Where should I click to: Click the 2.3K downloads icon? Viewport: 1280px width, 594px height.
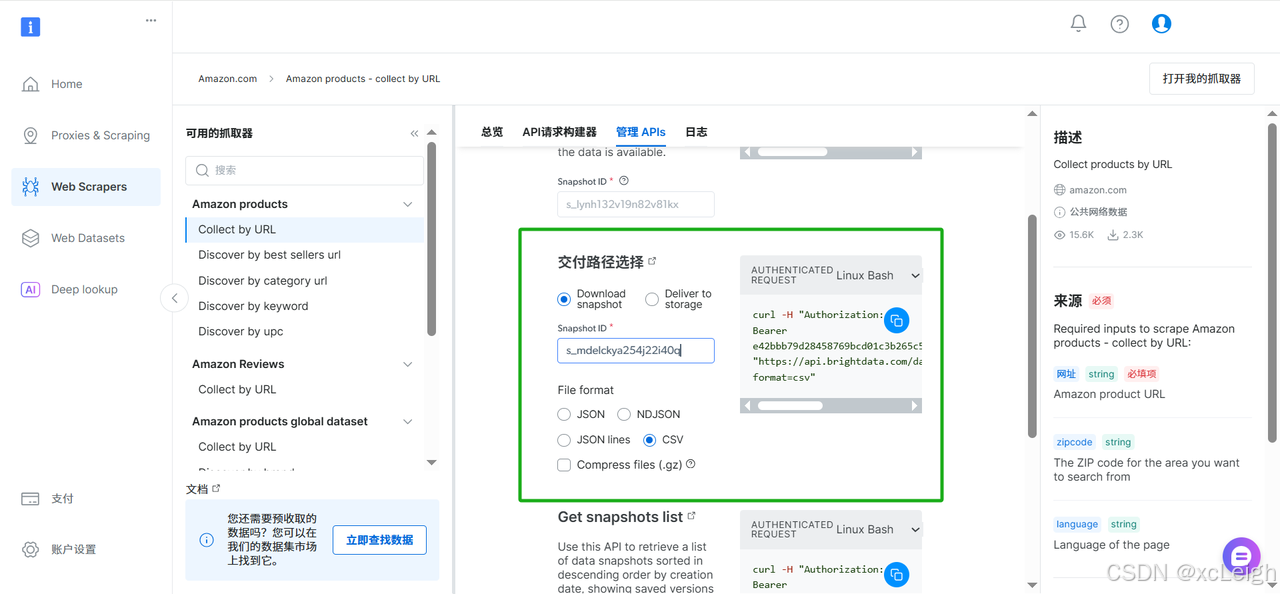pyautogui.click(x=1113, y=235)
